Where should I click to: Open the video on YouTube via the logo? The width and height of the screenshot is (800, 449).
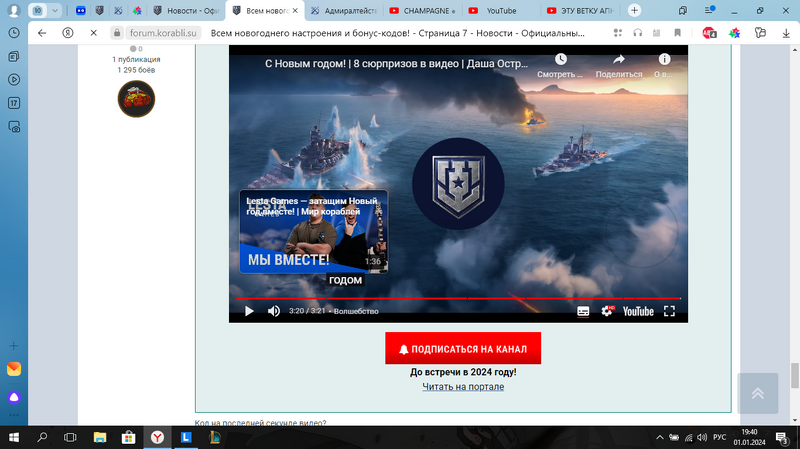click(x=638, y=311)
